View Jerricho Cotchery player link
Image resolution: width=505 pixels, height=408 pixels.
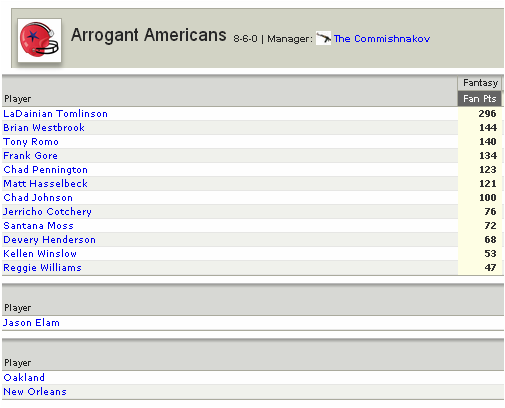click(47, 212)
